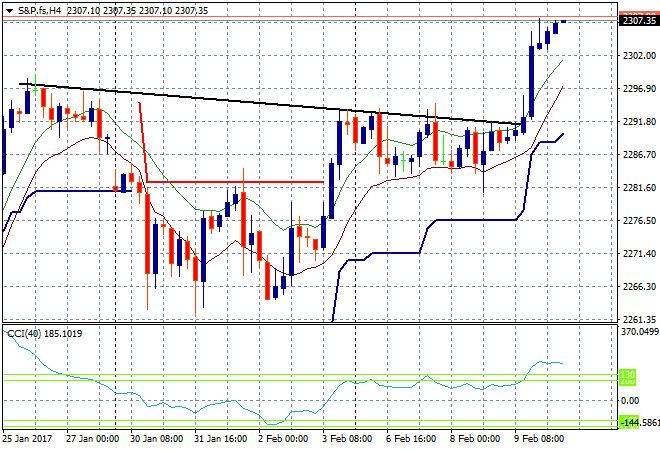Viewport: 660px width, 450px height.
Task: Click the 31 Jan 16:00 time label
Action: click(x=221, y=439)
